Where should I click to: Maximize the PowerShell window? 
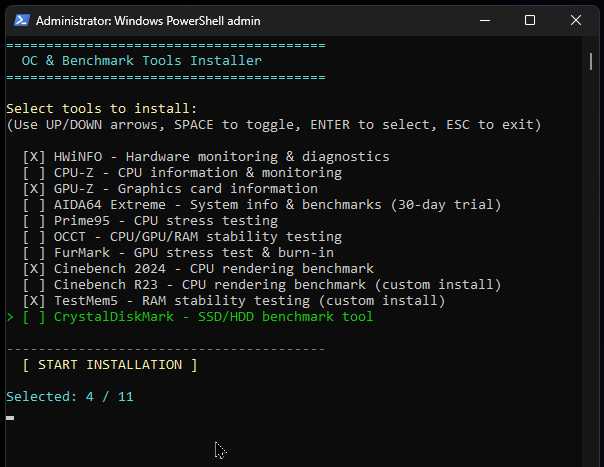[x=530, y=20]
